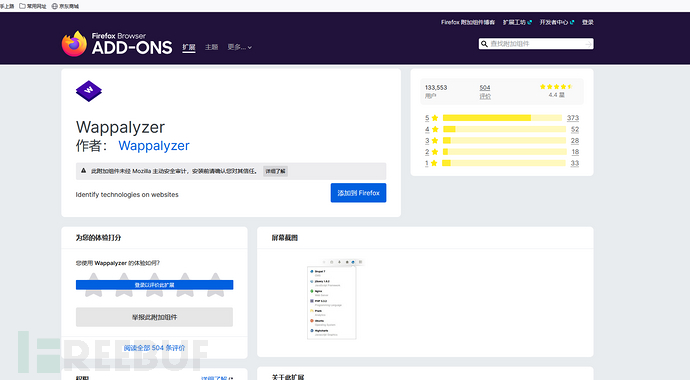Click the 133,553 users count text
This screenshot has height=380, width=690.
[436, 88]
